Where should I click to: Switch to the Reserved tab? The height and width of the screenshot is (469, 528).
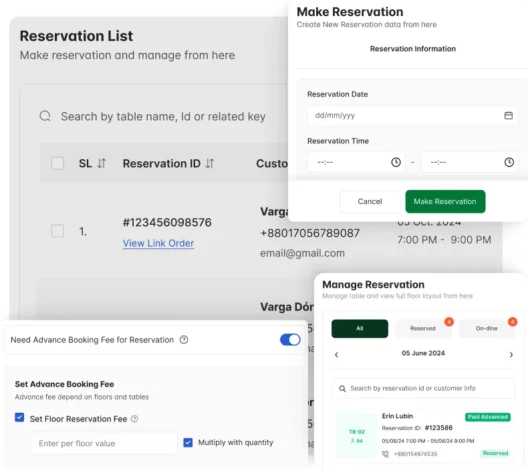[x=423, y=328]
